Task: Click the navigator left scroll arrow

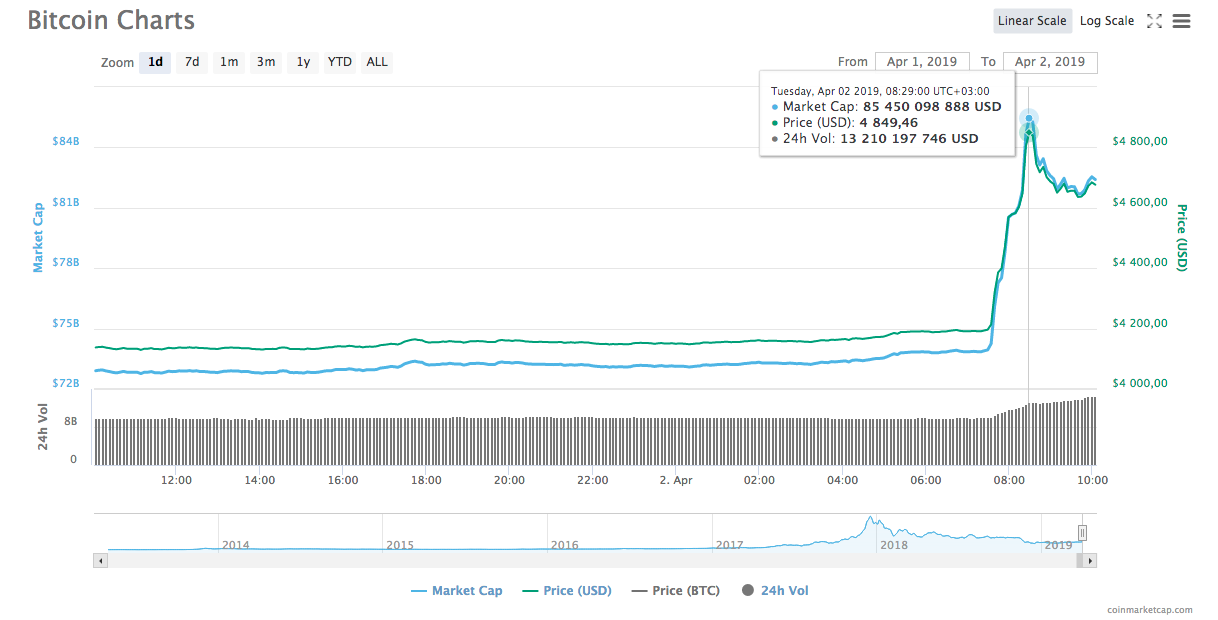Action: pyautogui.click(x=100, y=561)
